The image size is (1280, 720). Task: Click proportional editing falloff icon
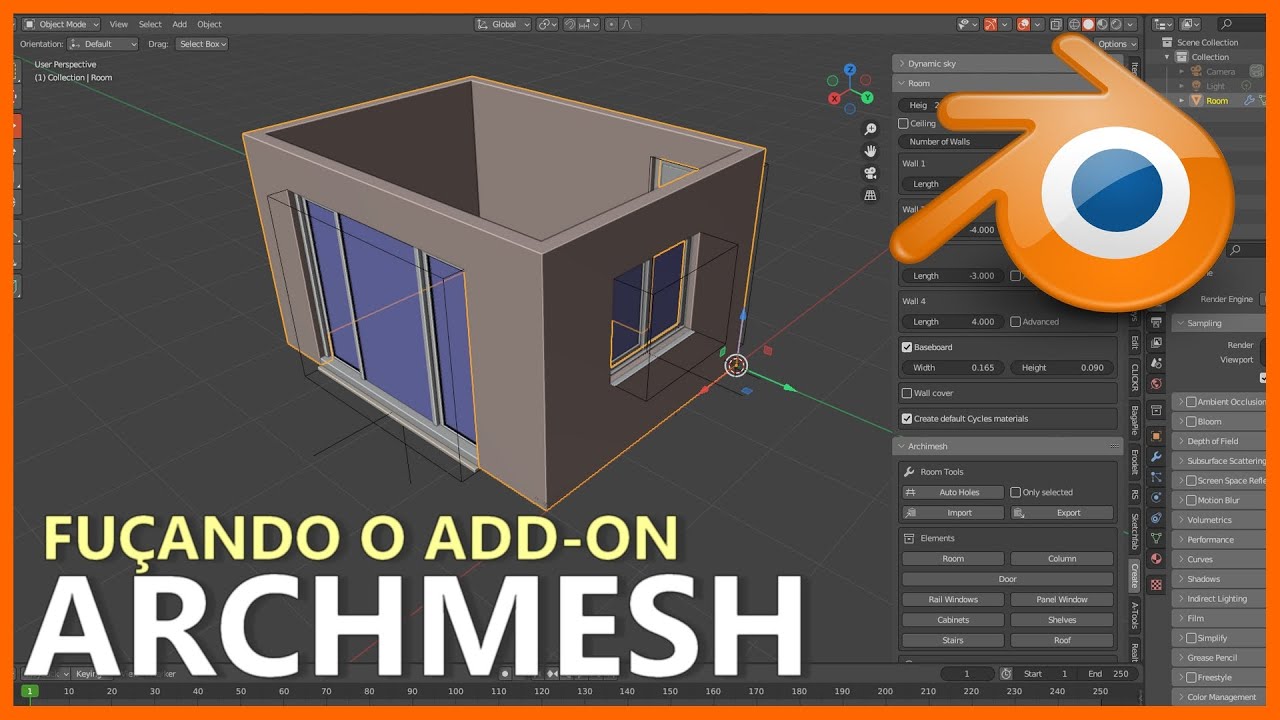pyautogui.click(x=627, y=24)
